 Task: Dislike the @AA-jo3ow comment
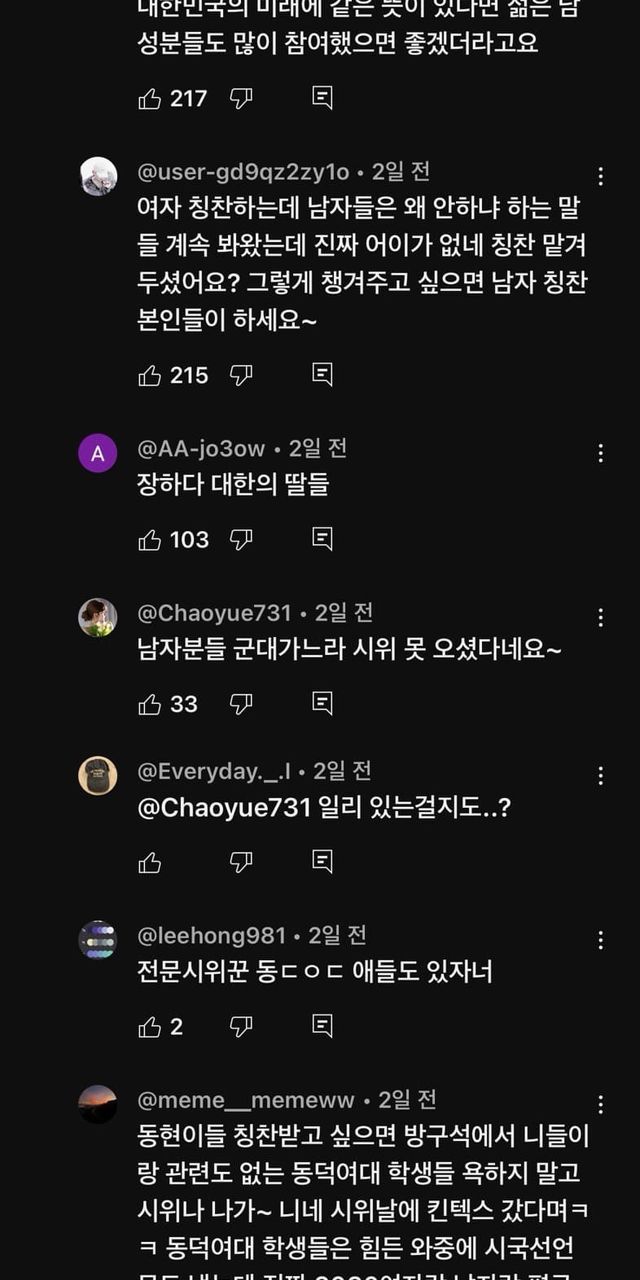(241, 540)
